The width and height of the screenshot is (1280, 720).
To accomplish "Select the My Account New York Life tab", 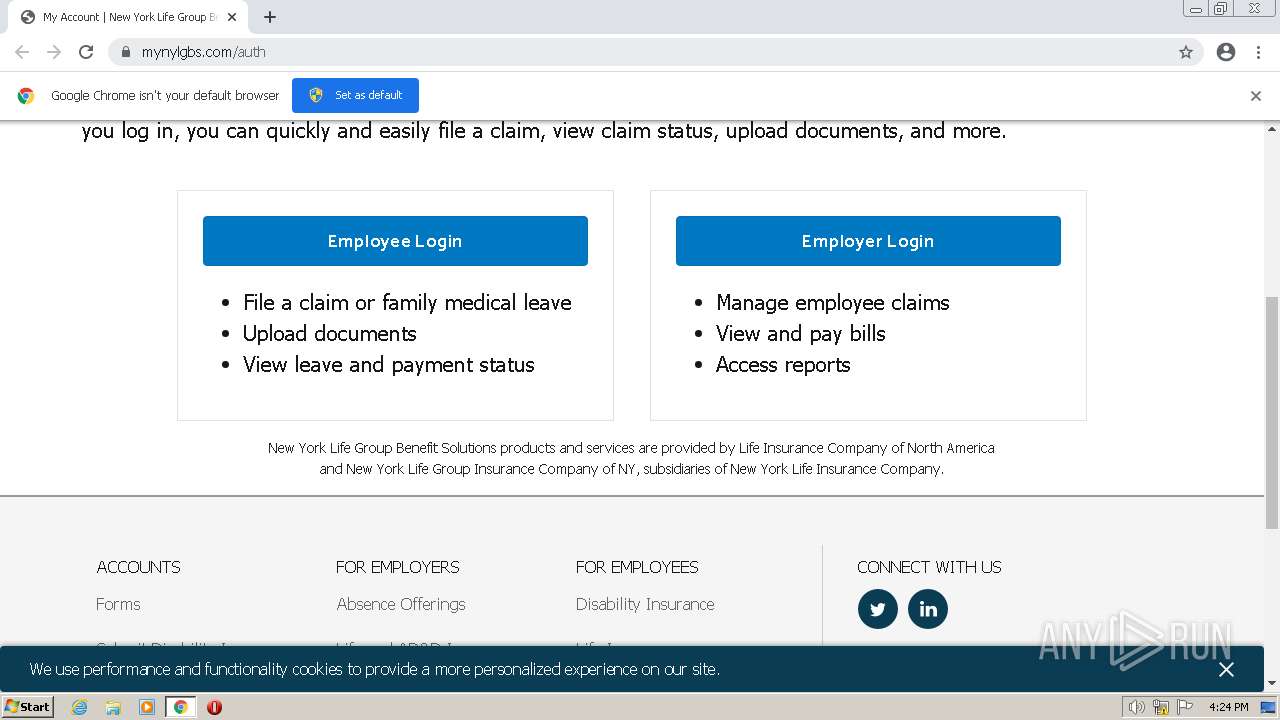I will tap(128, 17).
